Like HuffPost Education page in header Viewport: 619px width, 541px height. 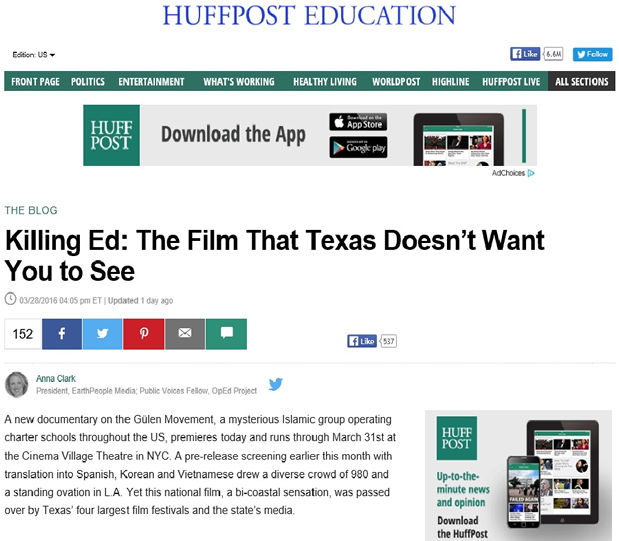(x=525, y=54)
